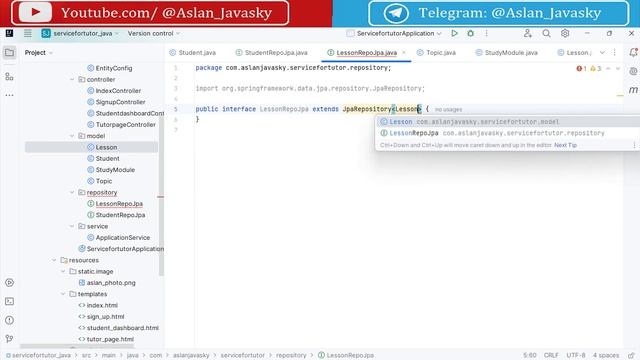Run ServicefortutorApplication with play icon

(x=454, y=33)
